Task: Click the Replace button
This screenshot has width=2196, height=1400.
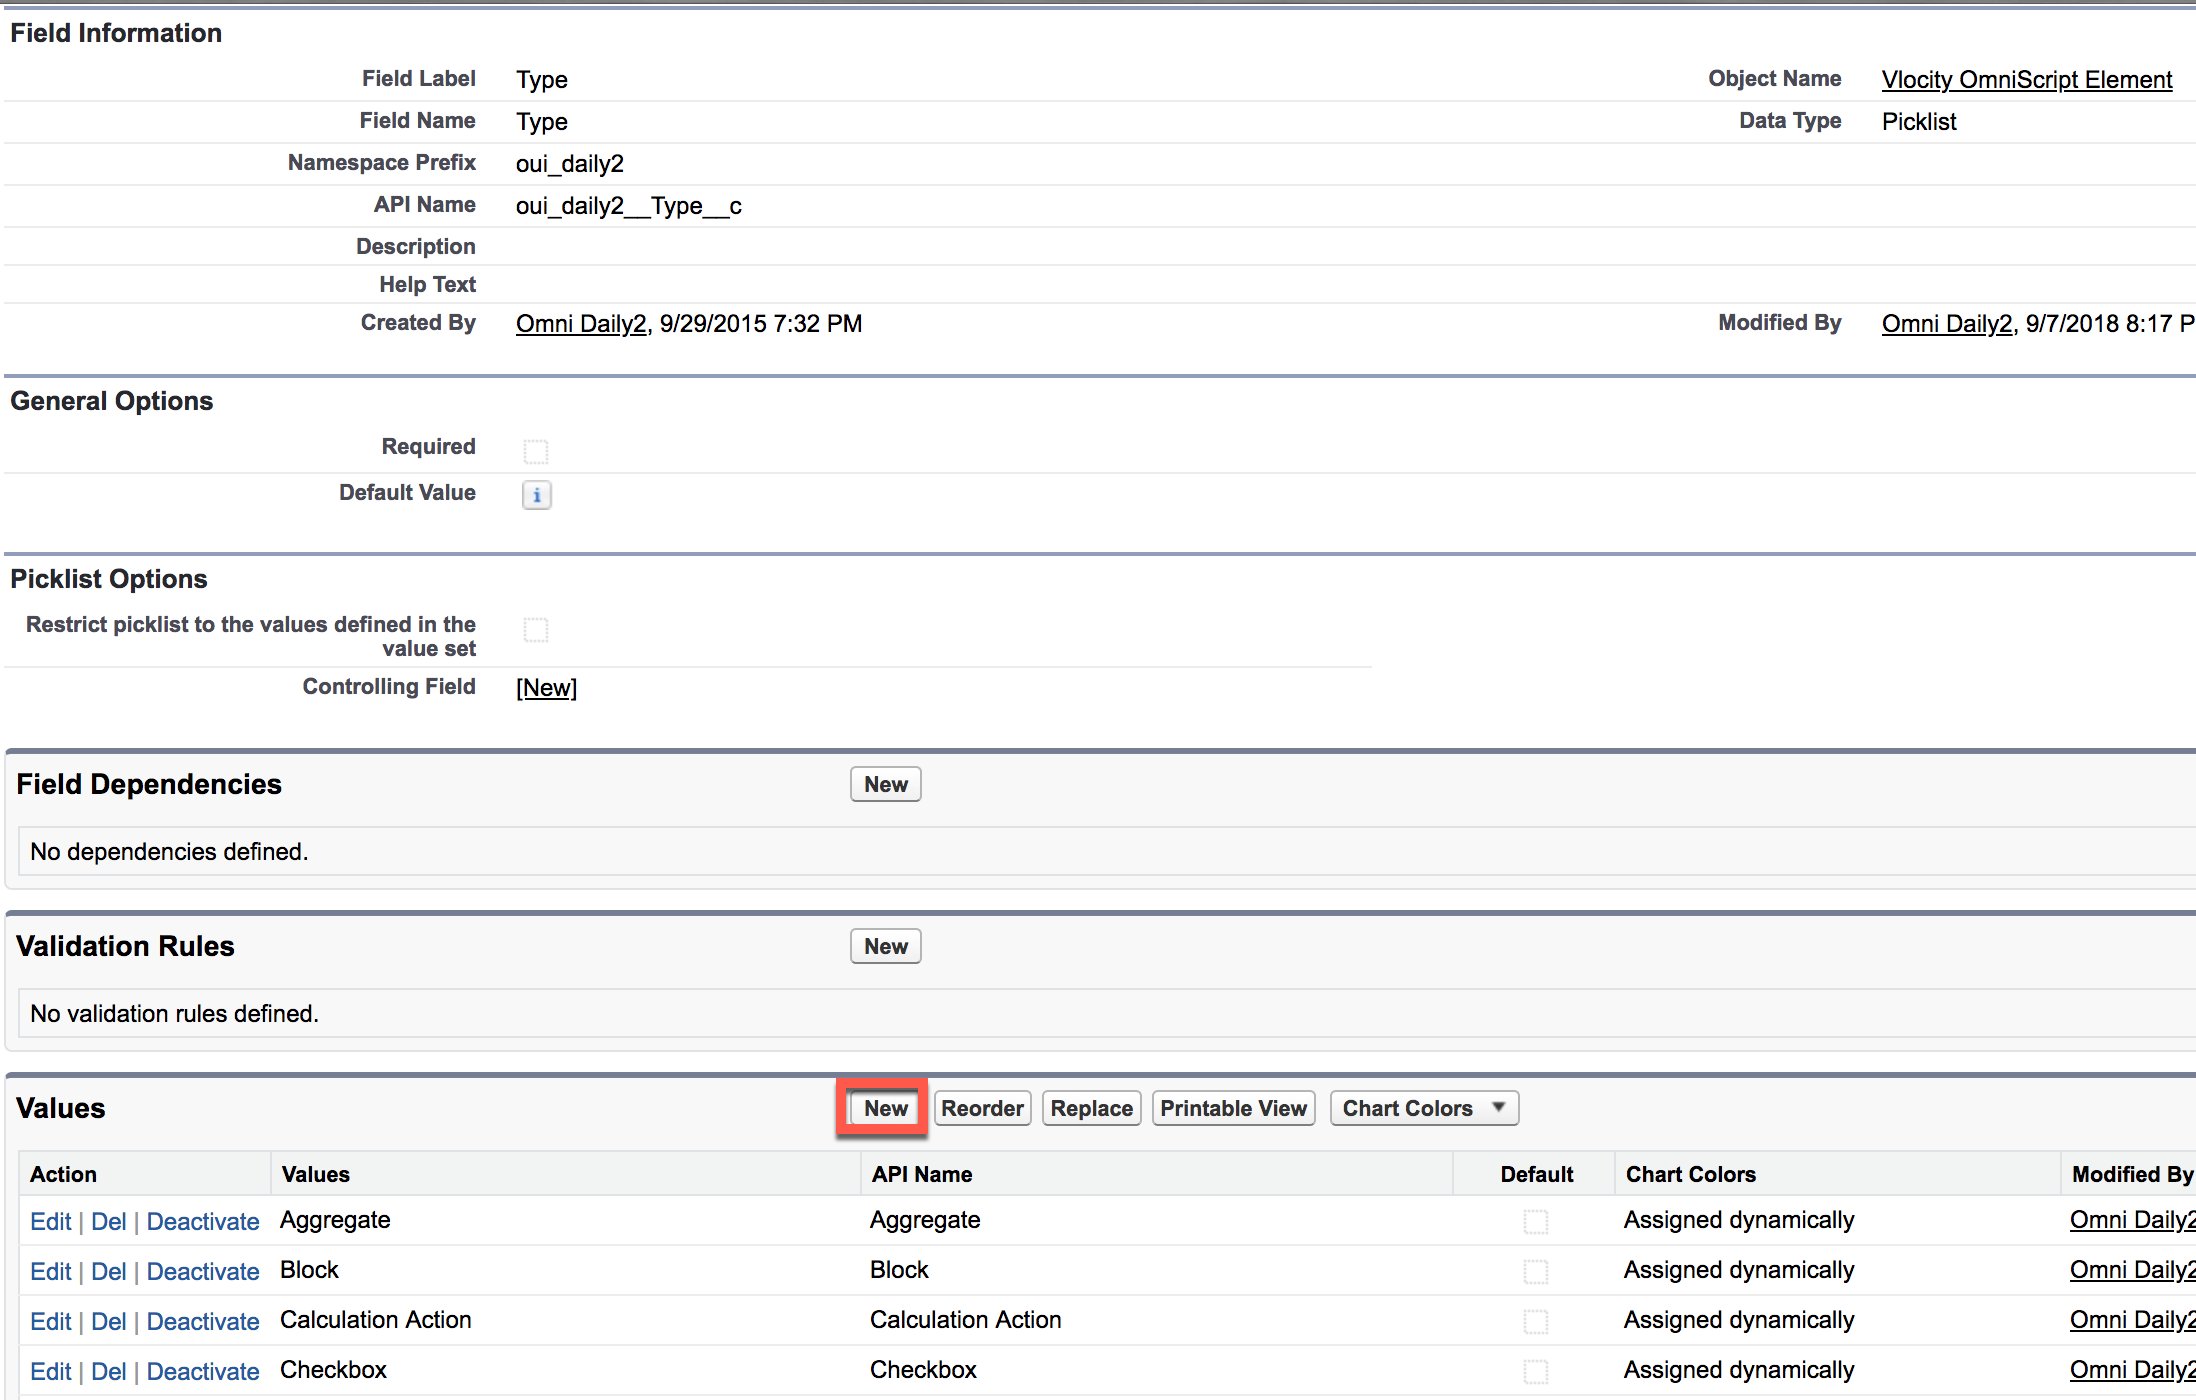Action: tap(1091, 1107)
